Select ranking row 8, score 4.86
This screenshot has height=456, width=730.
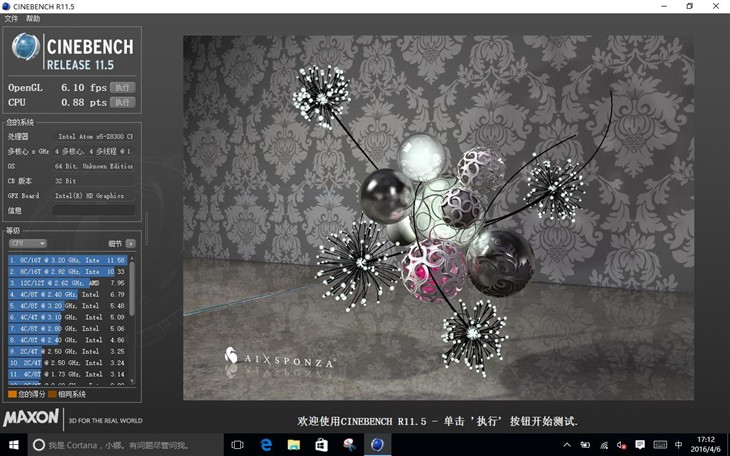pos(68,340)
